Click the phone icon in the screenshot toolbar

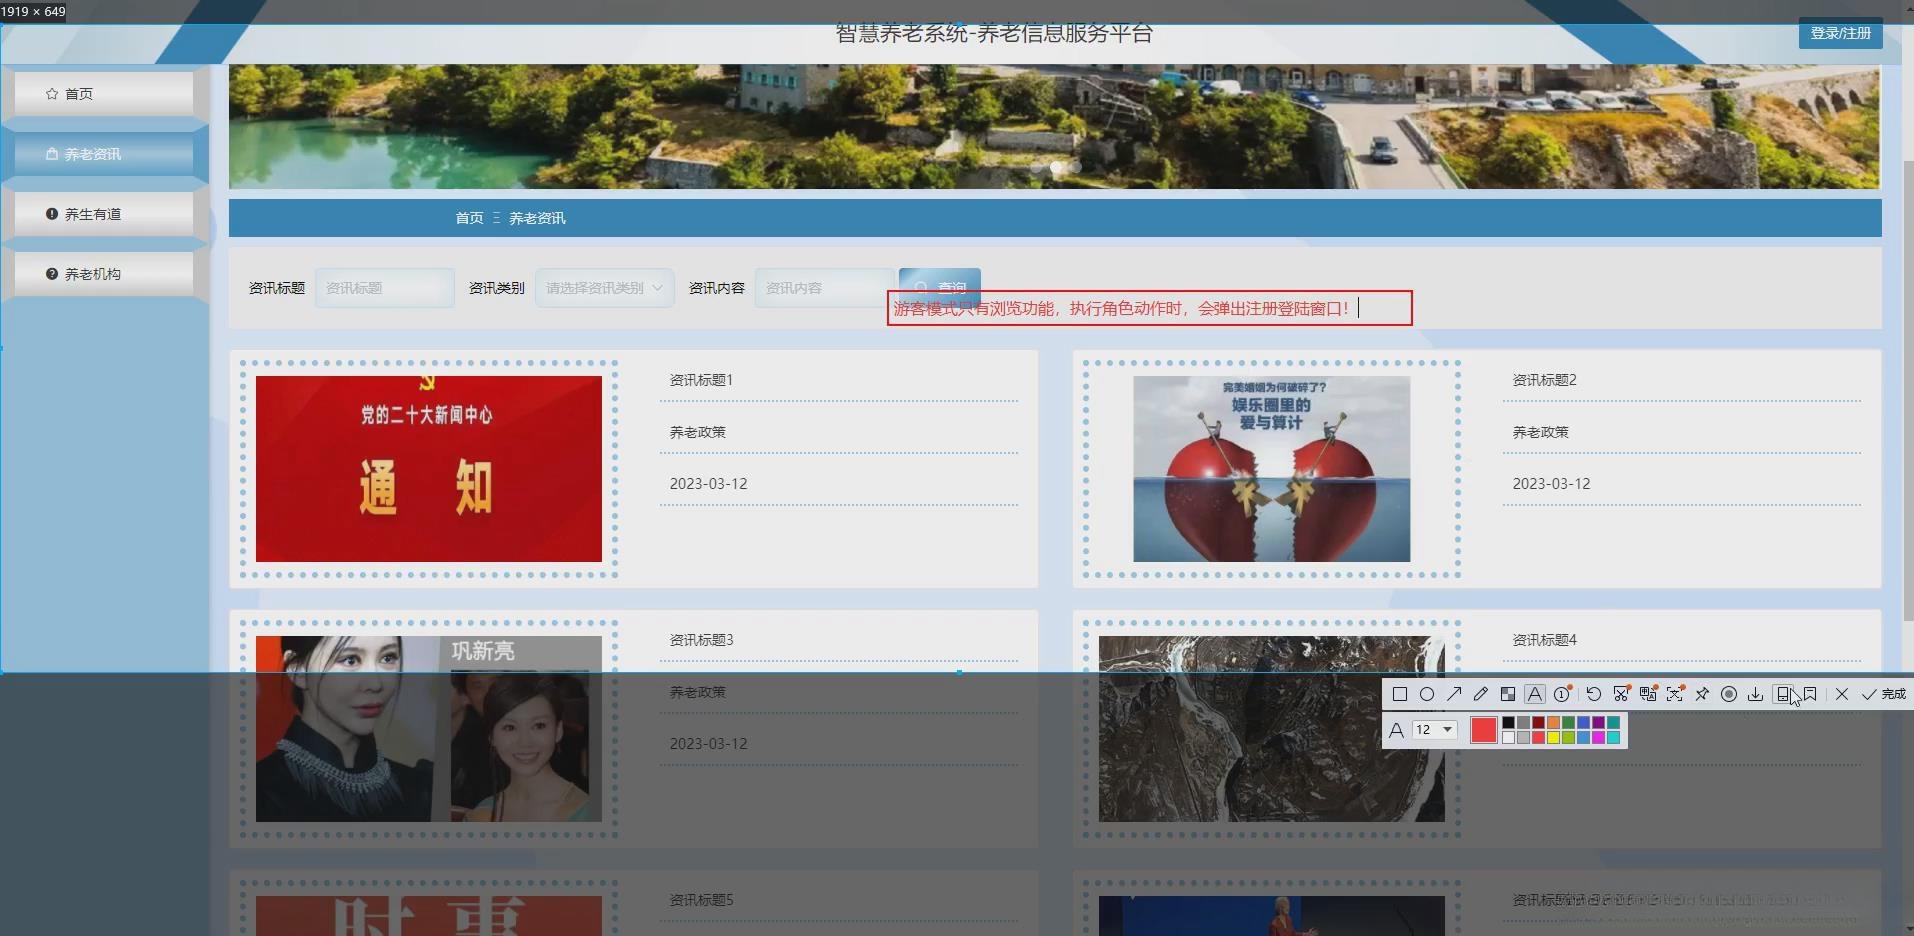[x=1783, y=694]
